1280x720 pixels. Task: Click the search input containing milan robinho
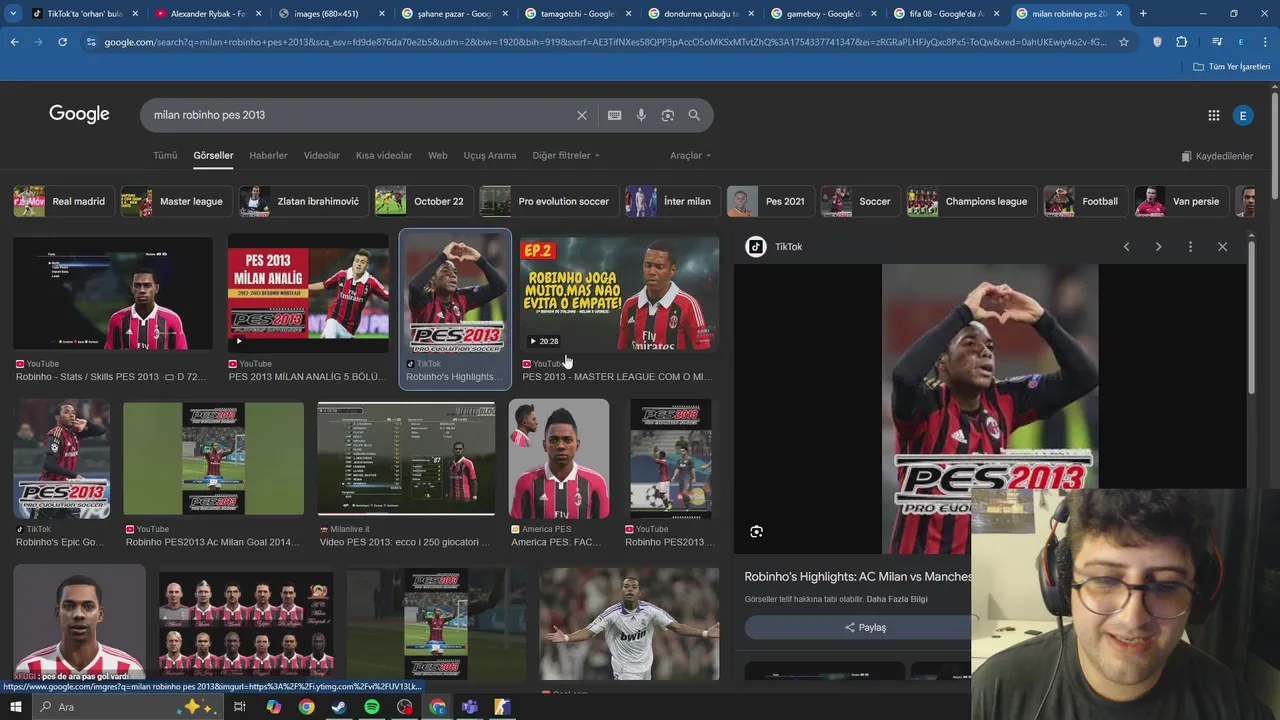360,115
